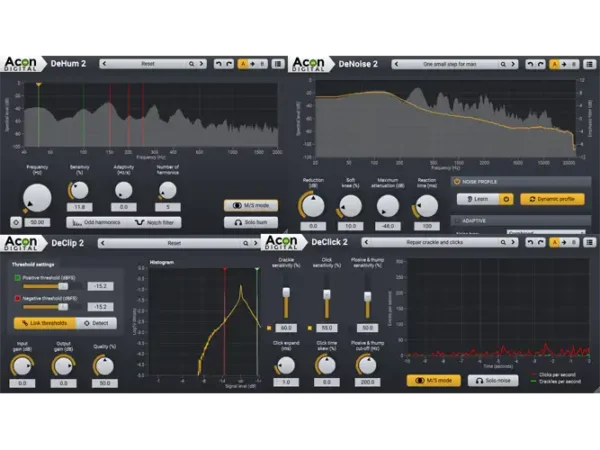Adjust the Quality knob in DeClip 2
This screenshot has width=600, height=450.
point(104,366)
